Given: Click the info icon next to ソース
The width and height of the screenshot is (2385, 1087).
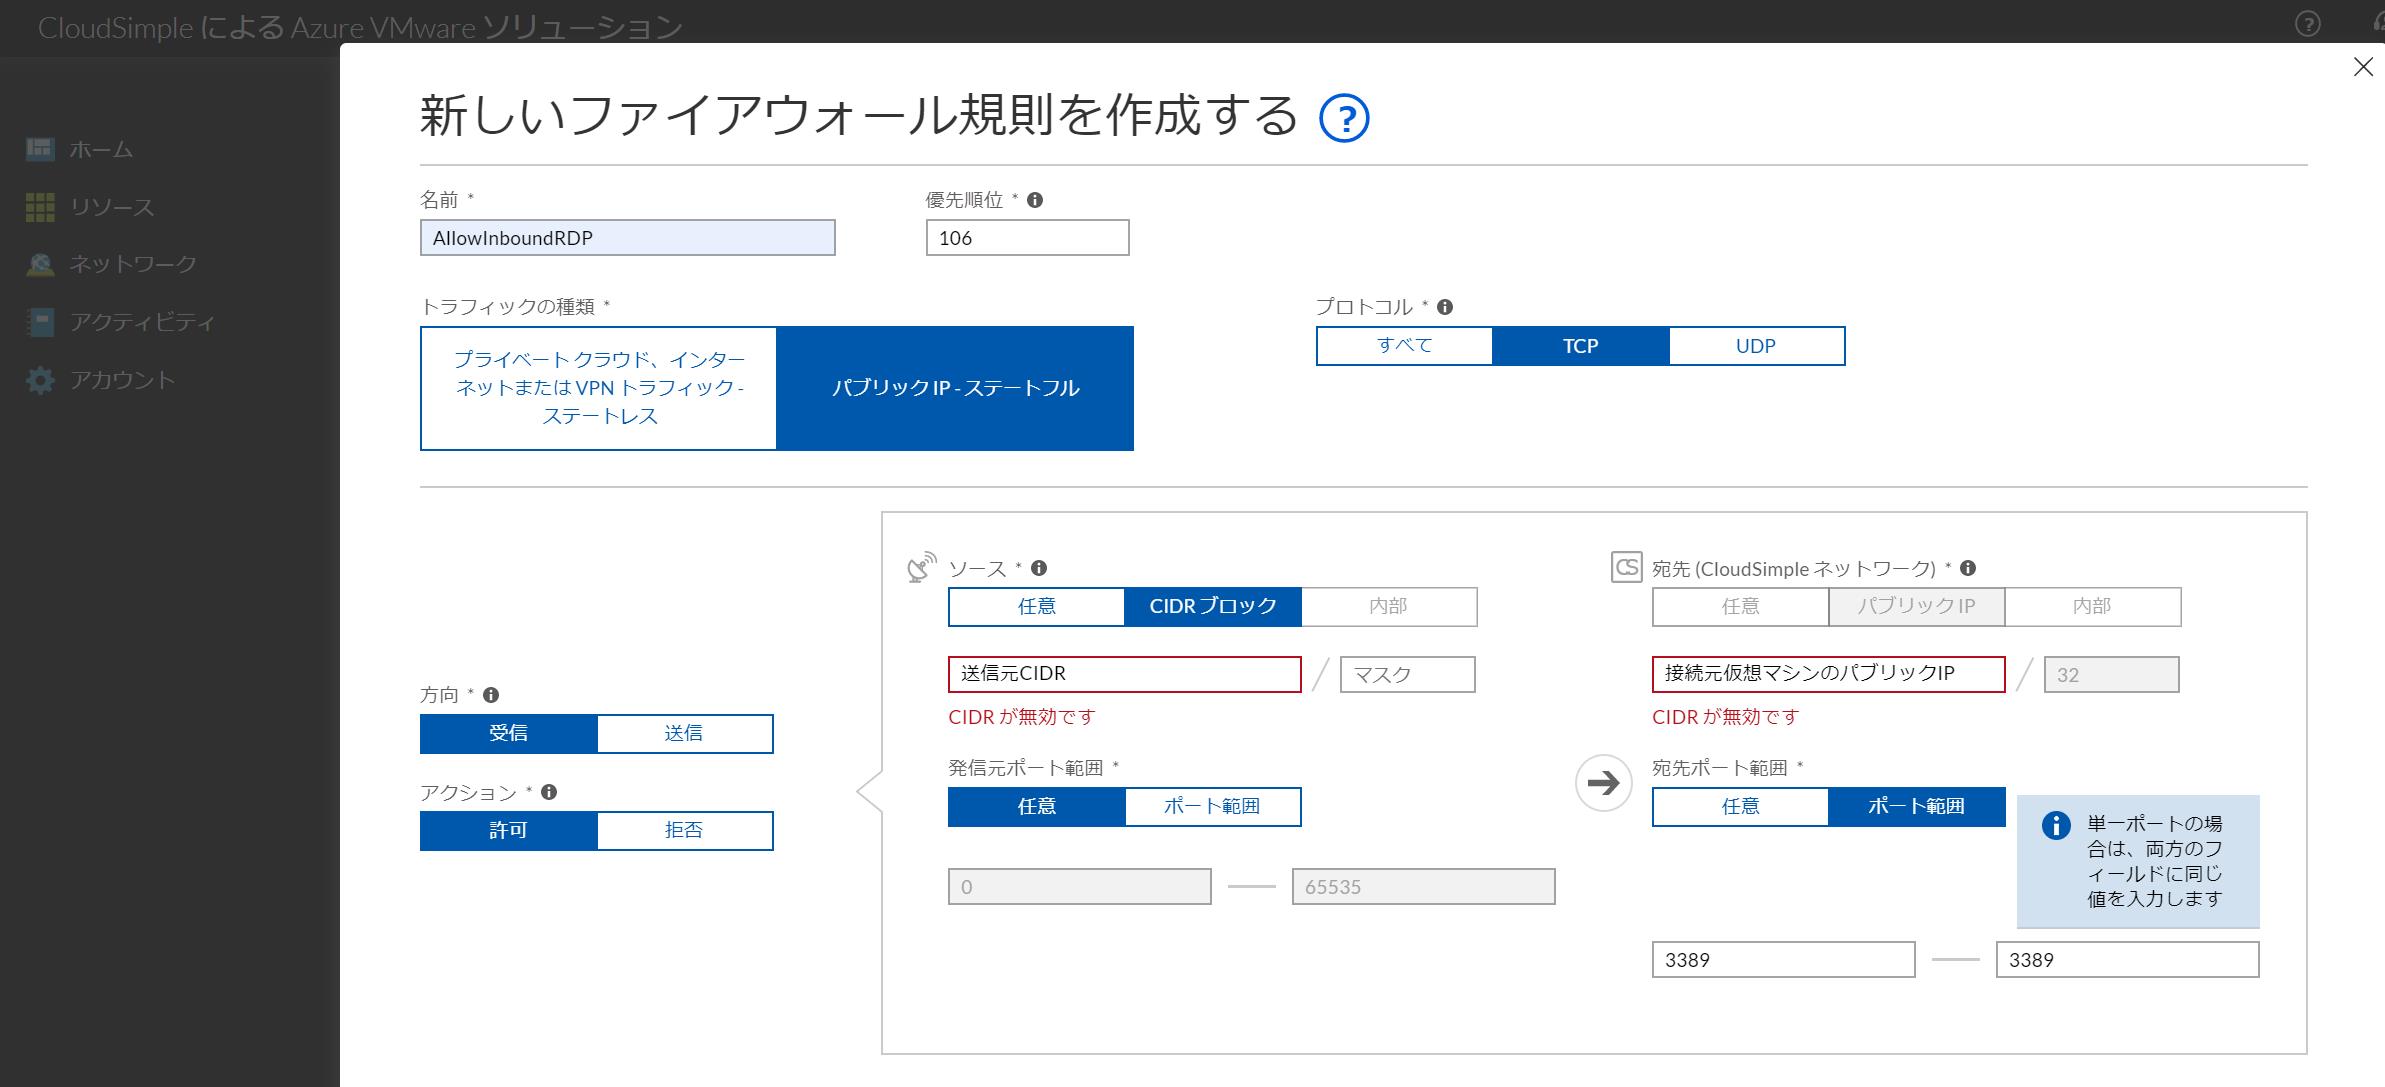Looking at the screenshot, I should [x=1039, y=568].
